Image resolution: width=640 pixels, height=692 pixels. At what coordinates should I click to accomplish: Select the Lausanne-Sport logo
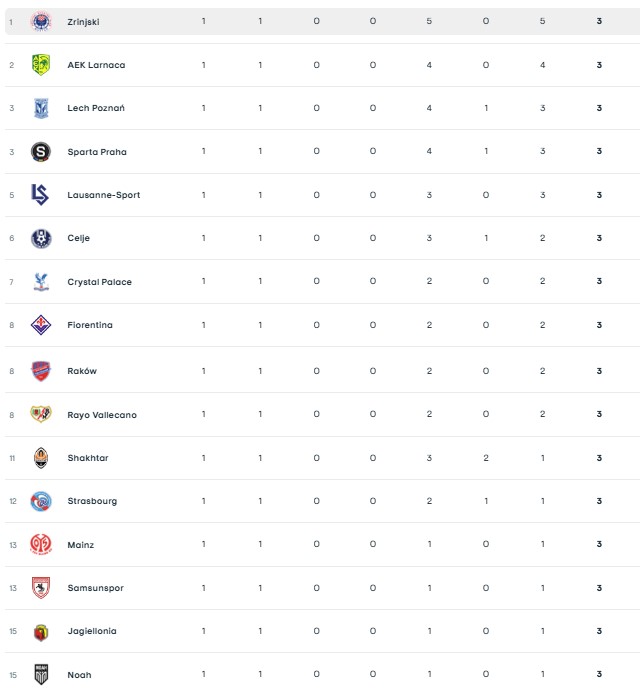pos(40,195)
